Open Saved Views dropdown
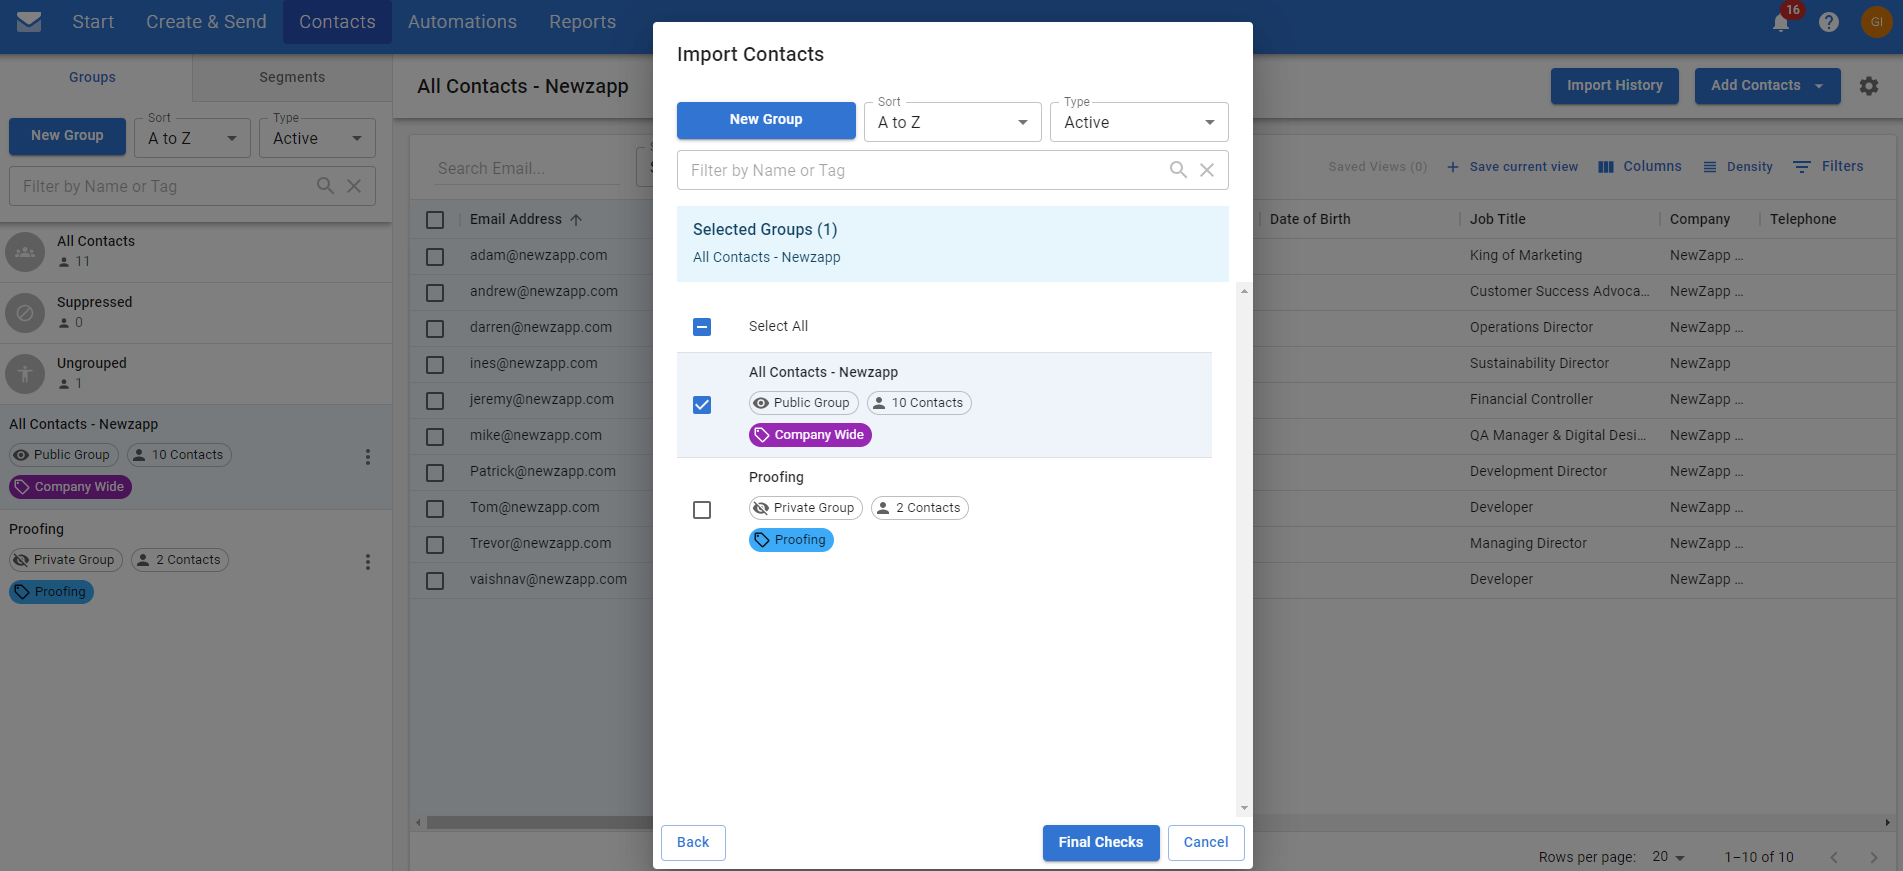 point(1377,167)
